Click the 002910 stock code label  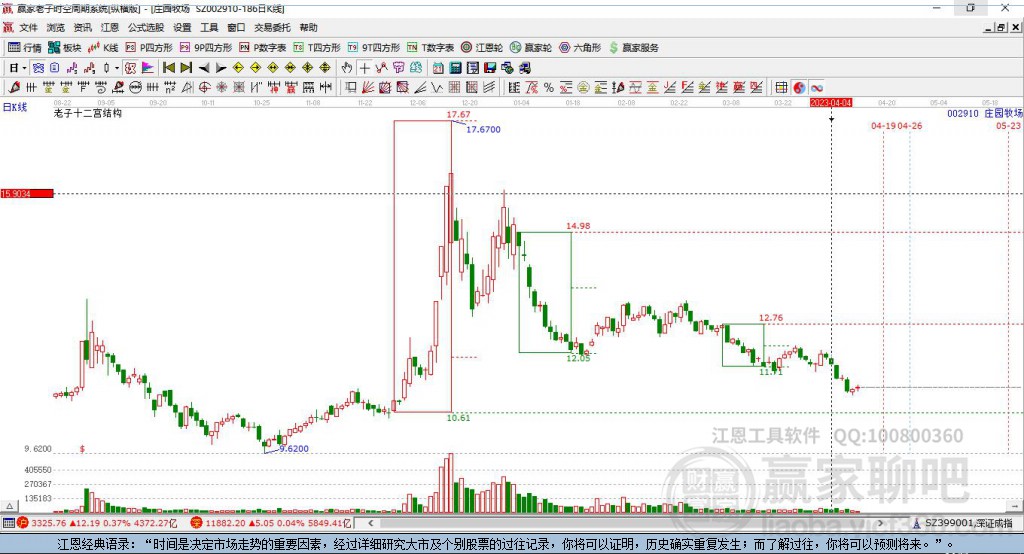coord(963,113)
